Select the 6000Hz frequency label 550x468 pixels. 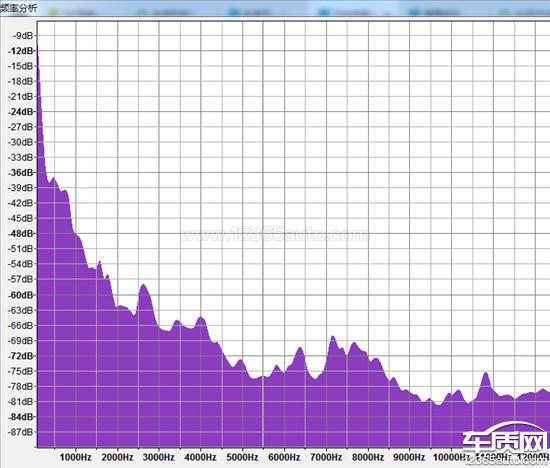tap(284, 457)
